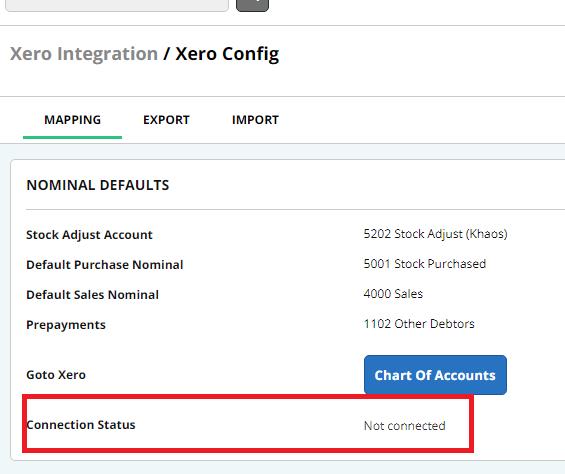Image resolution: width=565 pixels, height=474 pixels.
Task: Open the Chart Of Accounts button
Action: 435,375
